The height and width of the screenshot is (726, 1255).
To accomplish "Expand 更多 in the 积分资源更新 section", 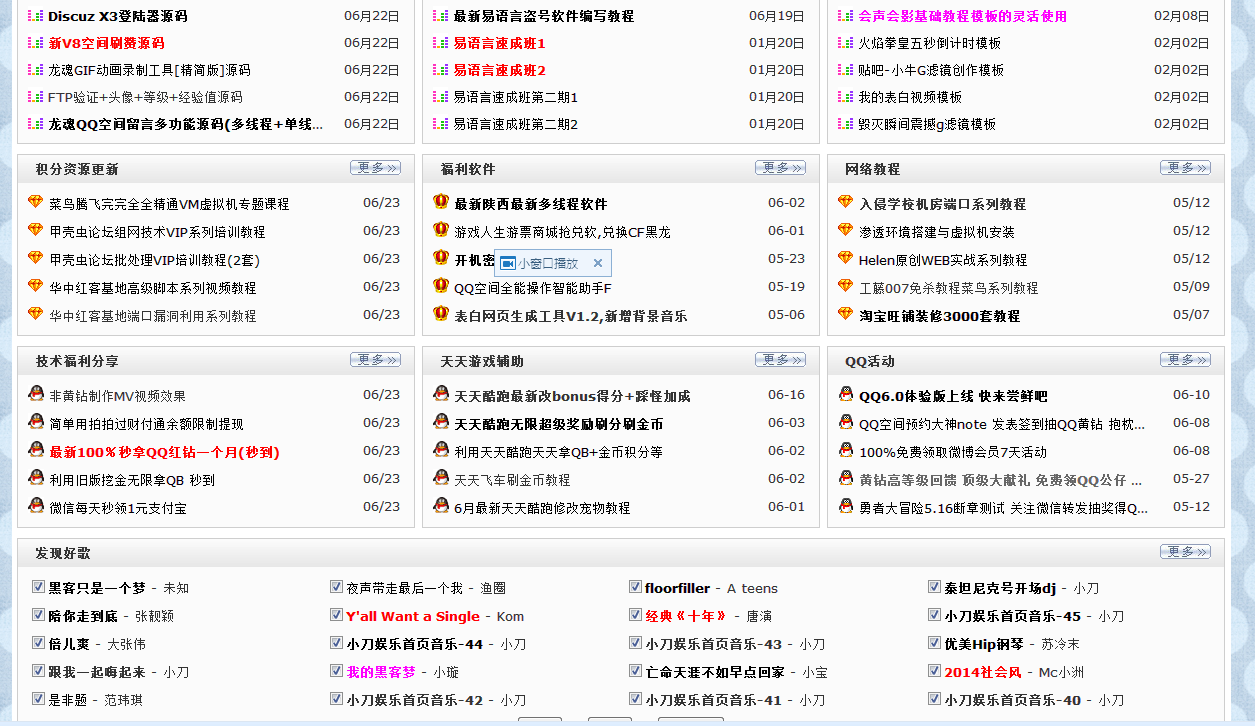I will [375, 168].
